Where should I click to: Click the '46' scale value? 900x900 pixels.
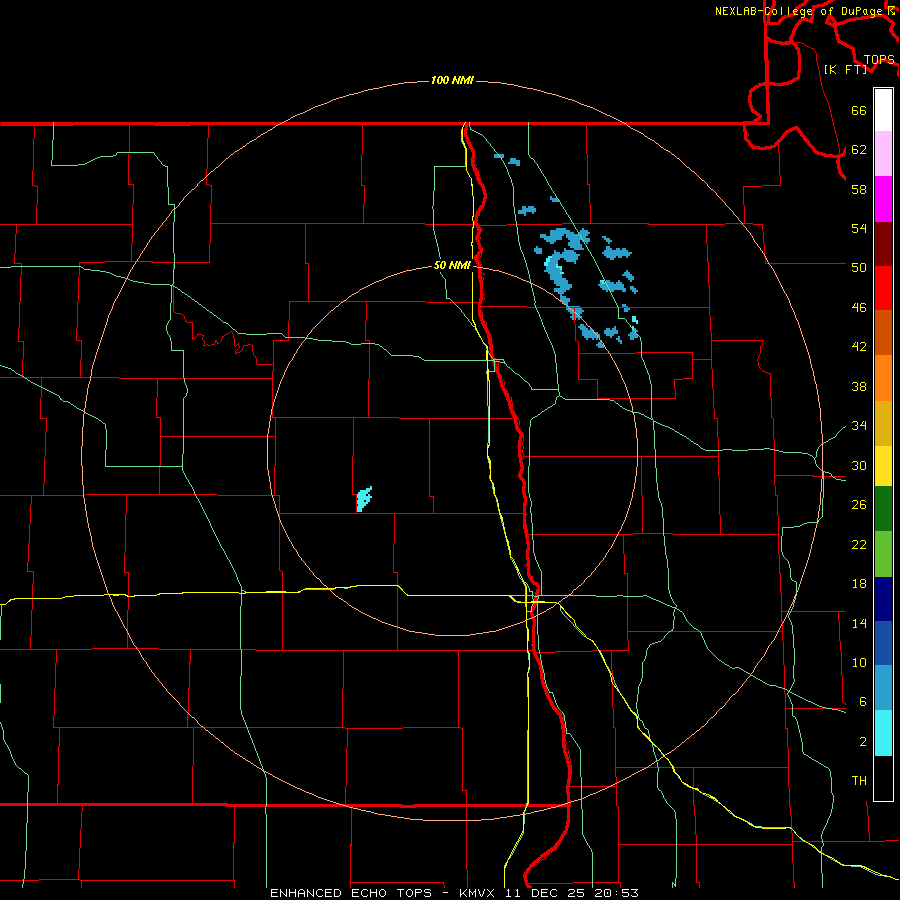tap(859, 308)
